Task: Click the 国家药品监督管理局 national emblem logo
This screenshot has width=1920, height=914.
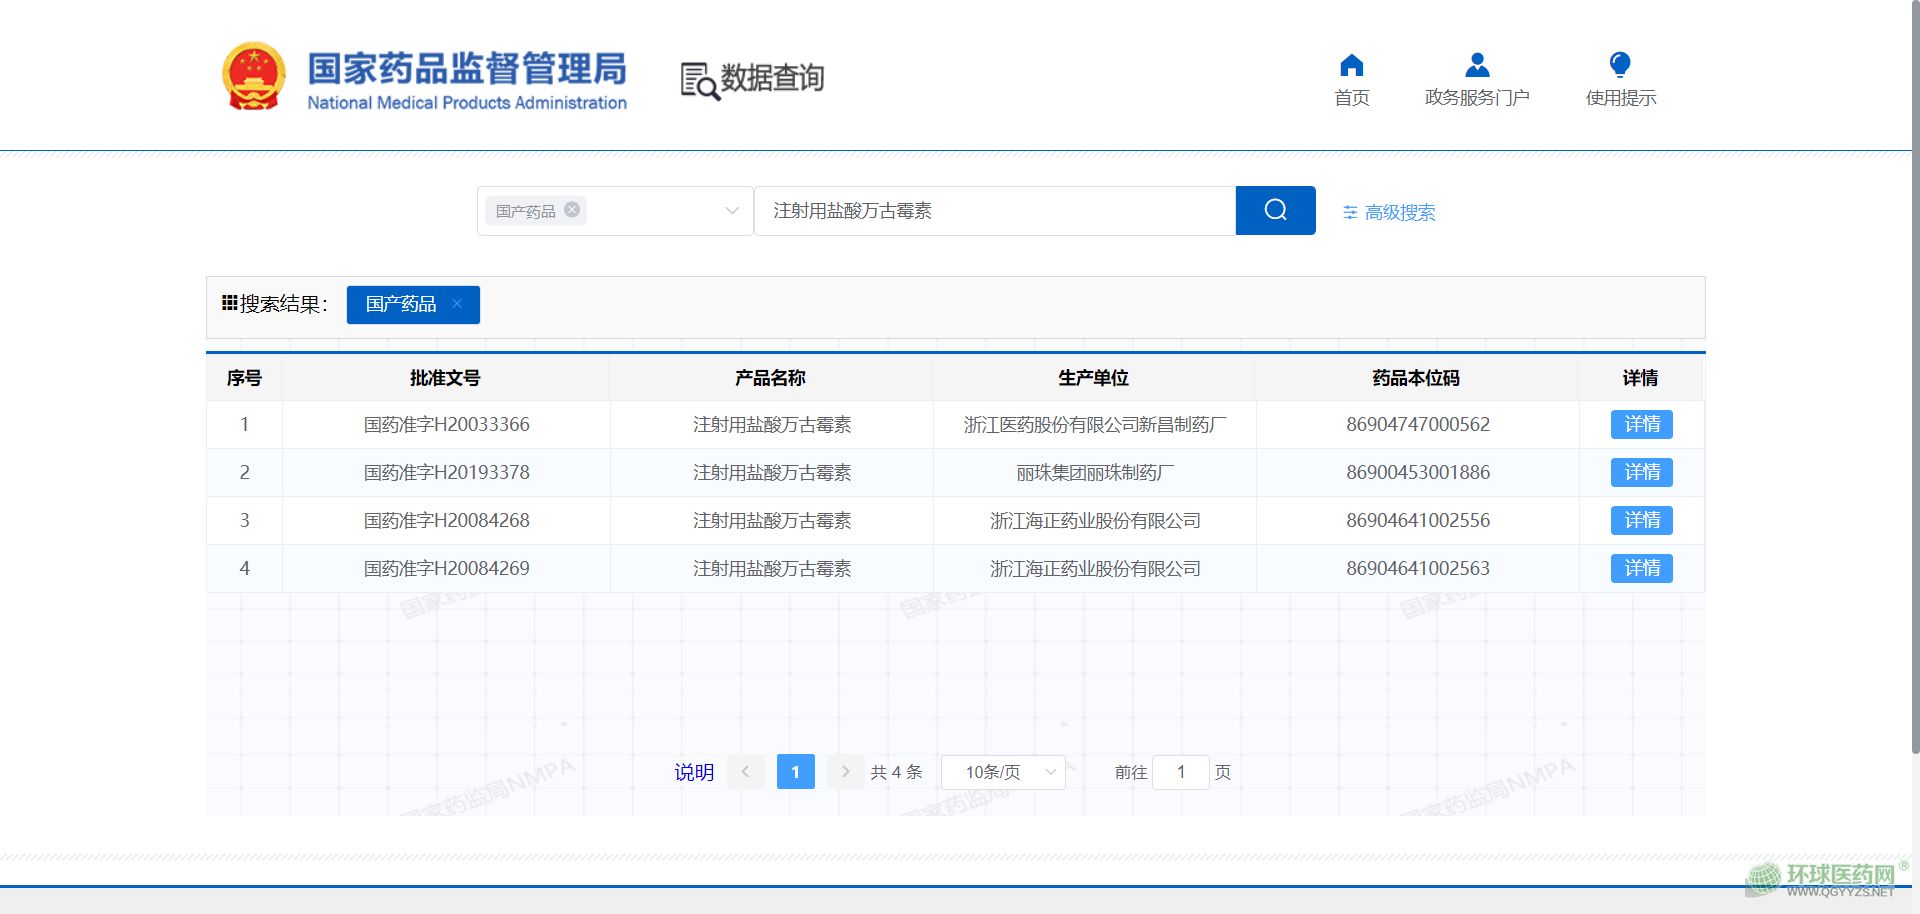Action: click(x=253, y=76)
